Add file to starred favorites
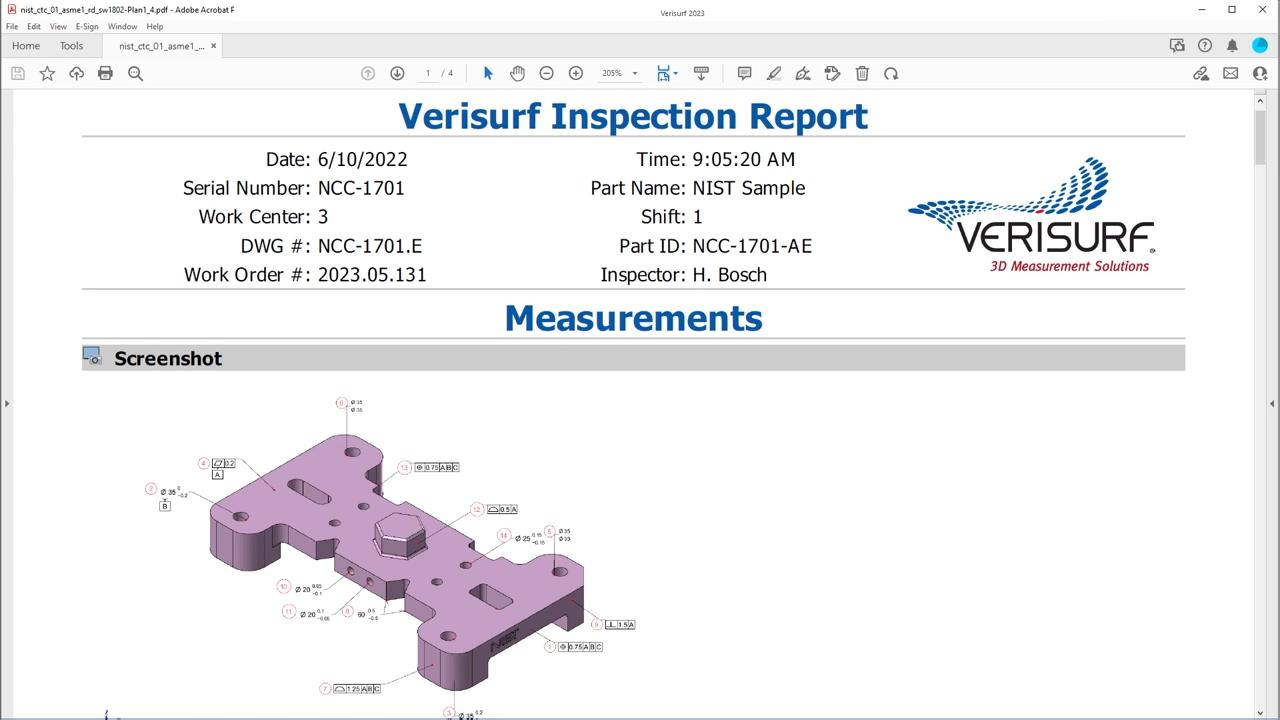Screen dimensions: 1280x720 tap(47, 73)
